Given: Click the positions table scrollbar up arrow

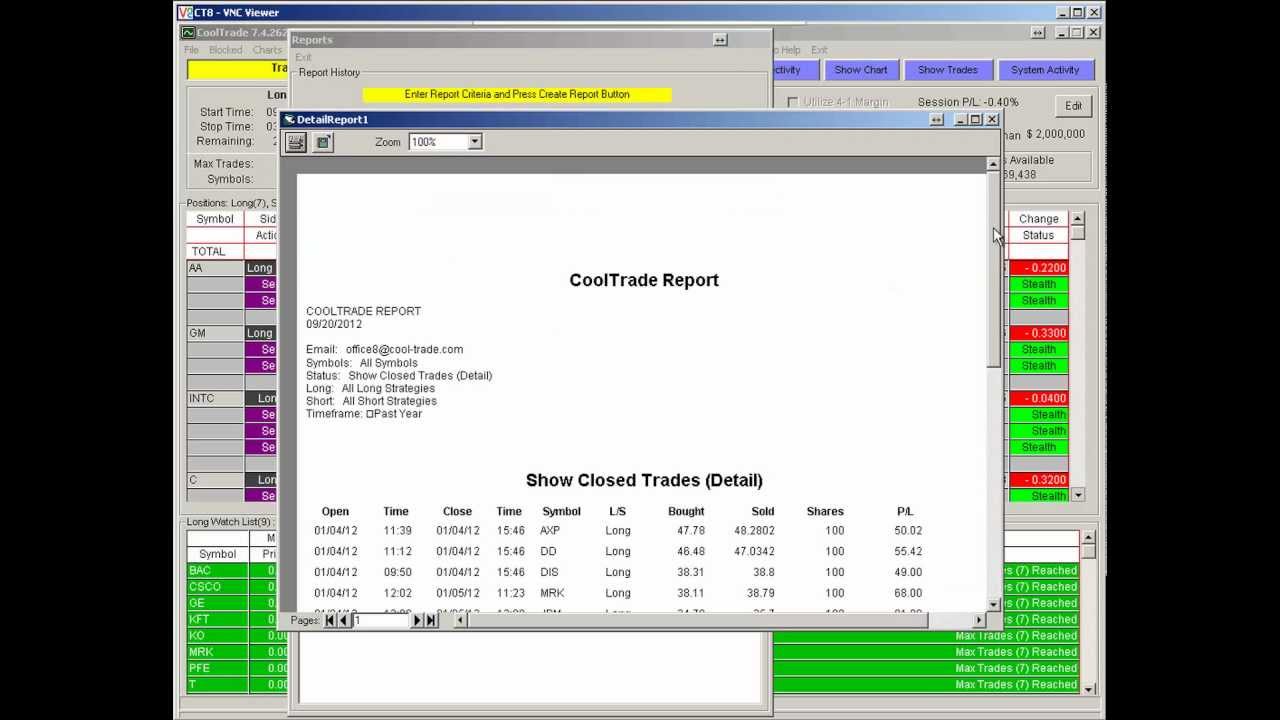Looking at the screenshot, I should (x=1077, y=218).
